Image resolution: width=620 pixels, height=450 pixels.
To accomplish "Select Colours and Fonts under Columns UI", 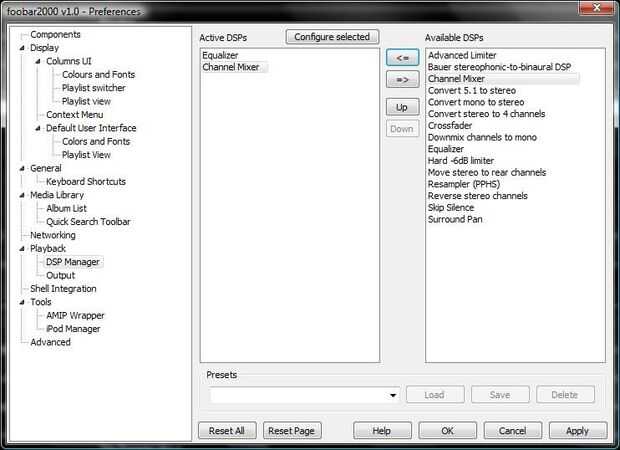I will click(x=98, y=74).
